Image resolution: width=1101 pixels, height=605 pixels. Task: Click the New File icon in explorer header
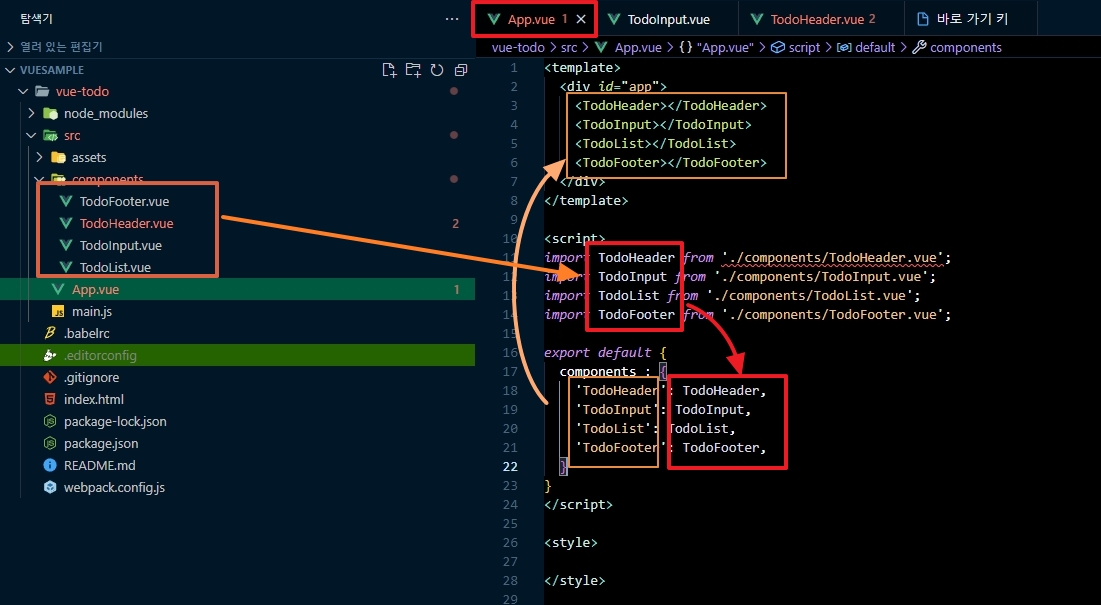389,69
